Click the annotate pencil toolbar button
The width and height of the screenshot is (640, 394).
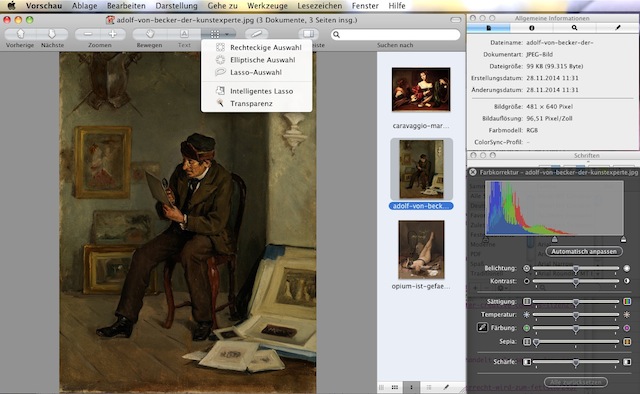tap(256, 34)
